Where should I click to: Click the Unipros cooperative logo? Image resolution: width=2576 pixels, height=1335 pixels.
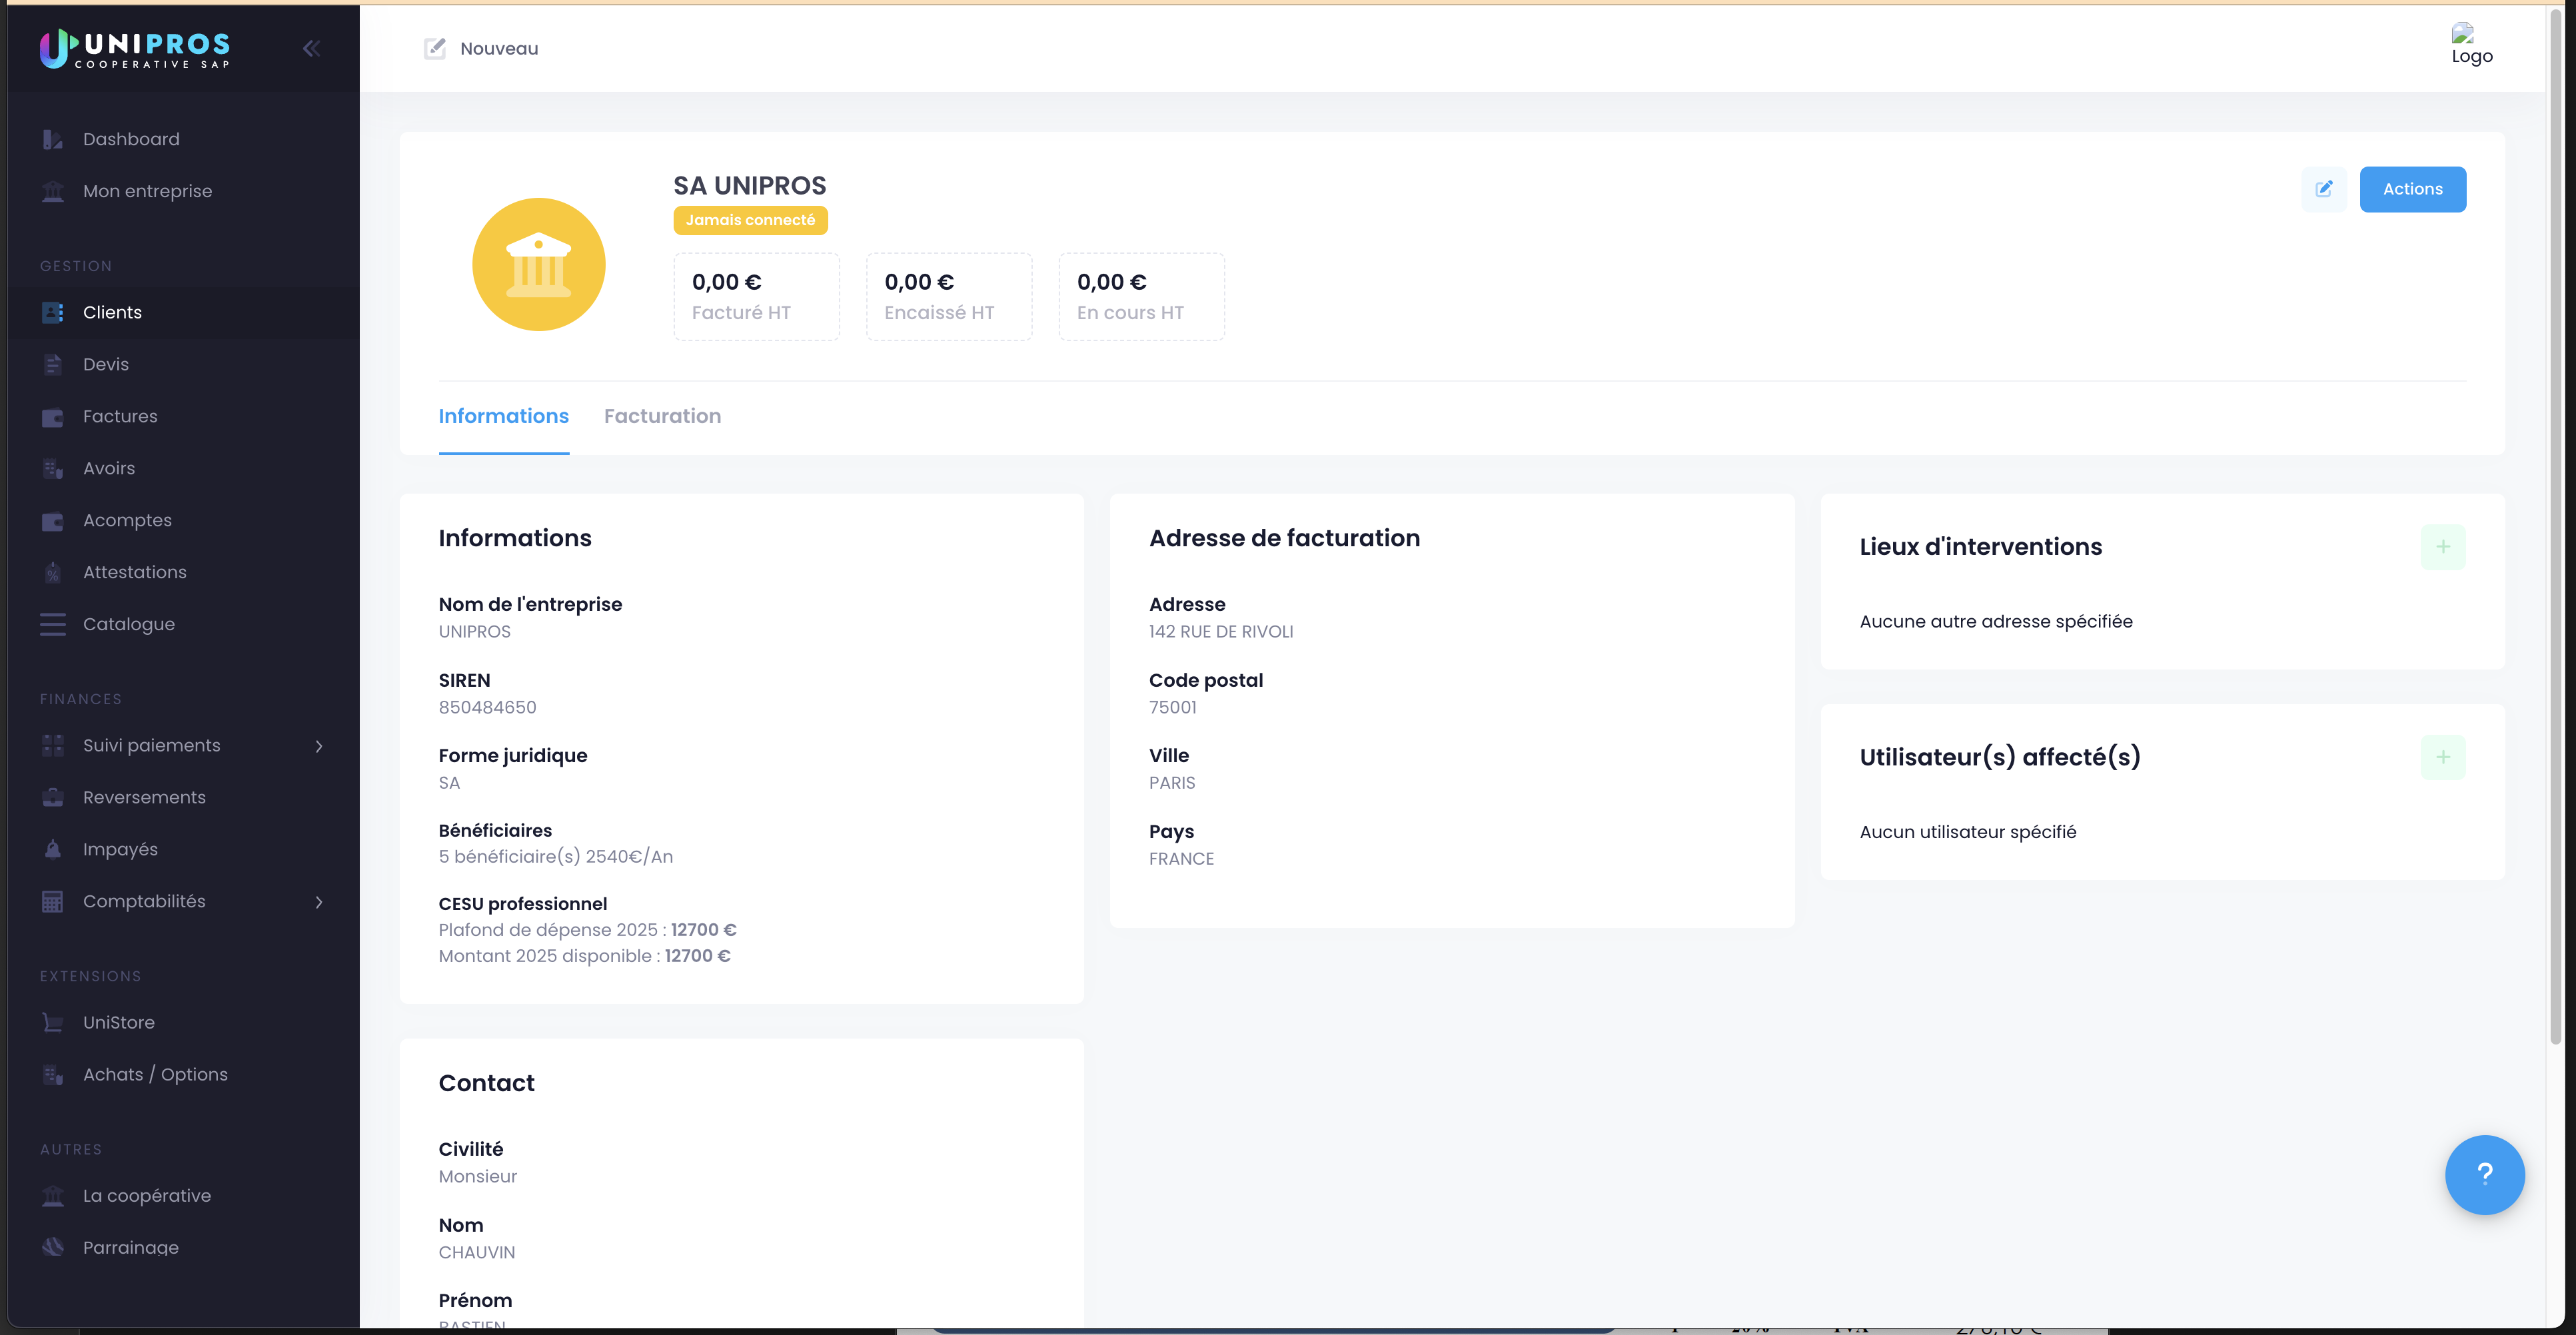[x=134, y=48]
